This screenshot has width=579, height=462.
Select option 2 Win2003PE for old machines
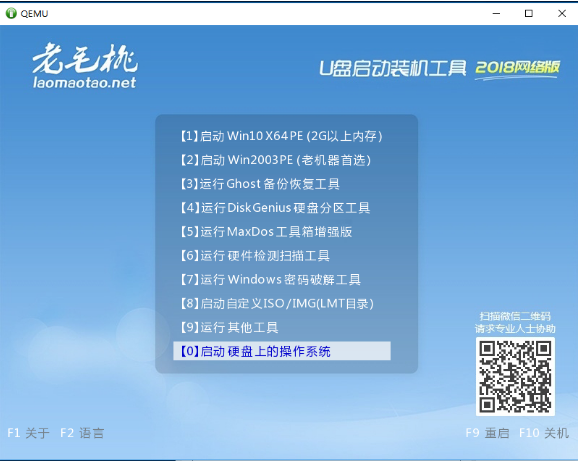click(x=275, y=160)
